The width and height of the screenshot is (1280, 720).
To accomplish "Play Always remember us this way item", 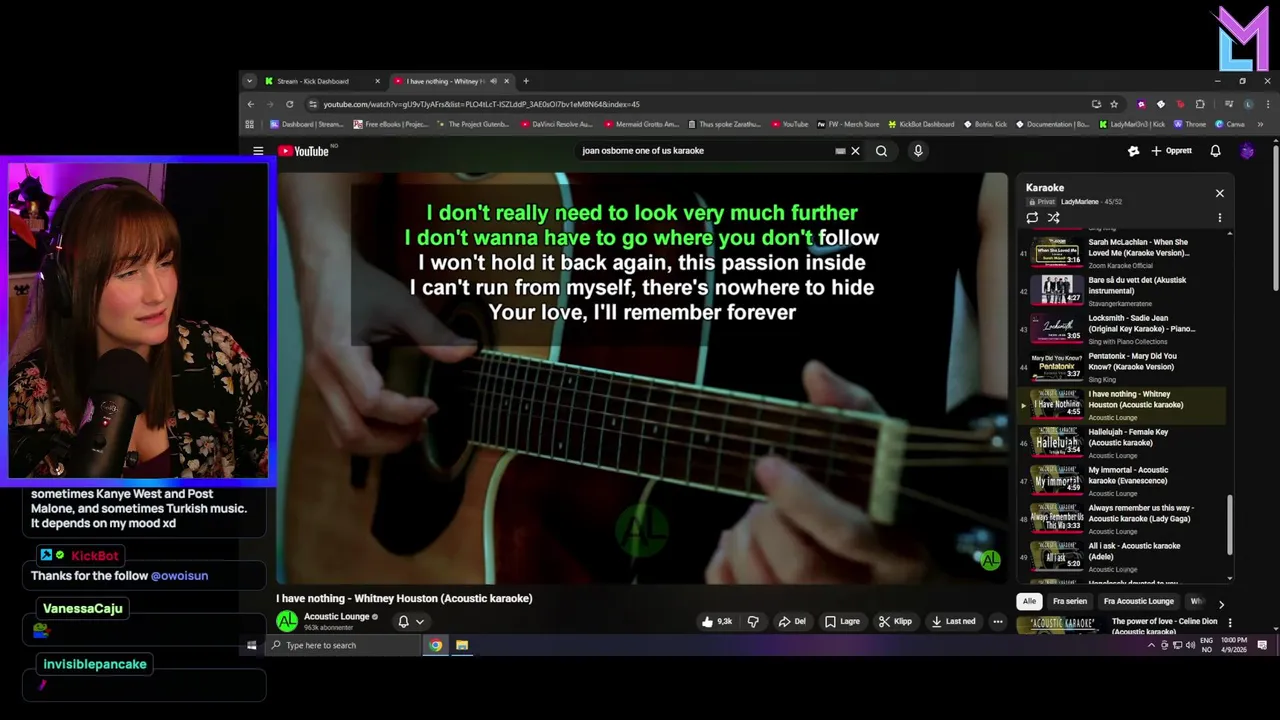I will coord(1121,518).
